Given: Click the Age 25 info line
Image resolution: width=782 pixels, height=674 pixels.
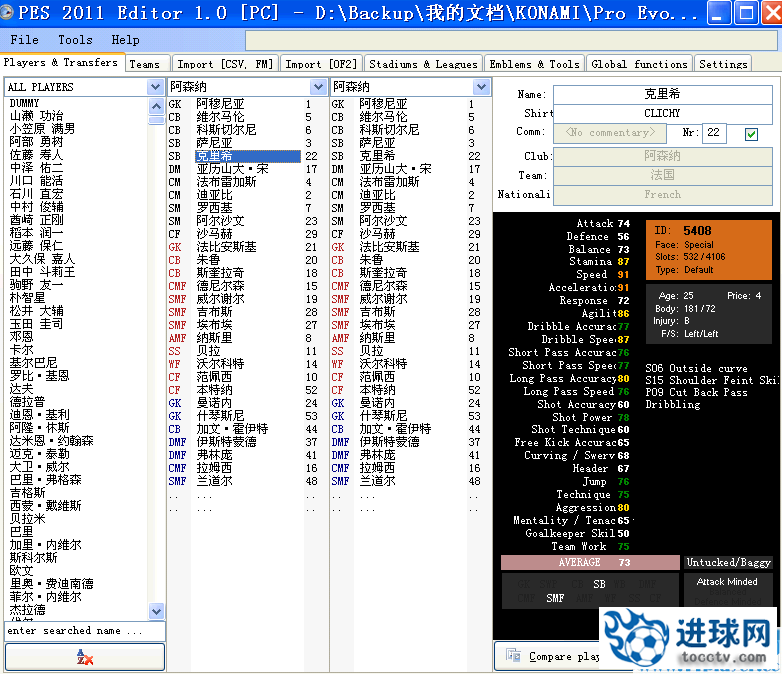Looking at the screenshot, I should click(676, 295).
